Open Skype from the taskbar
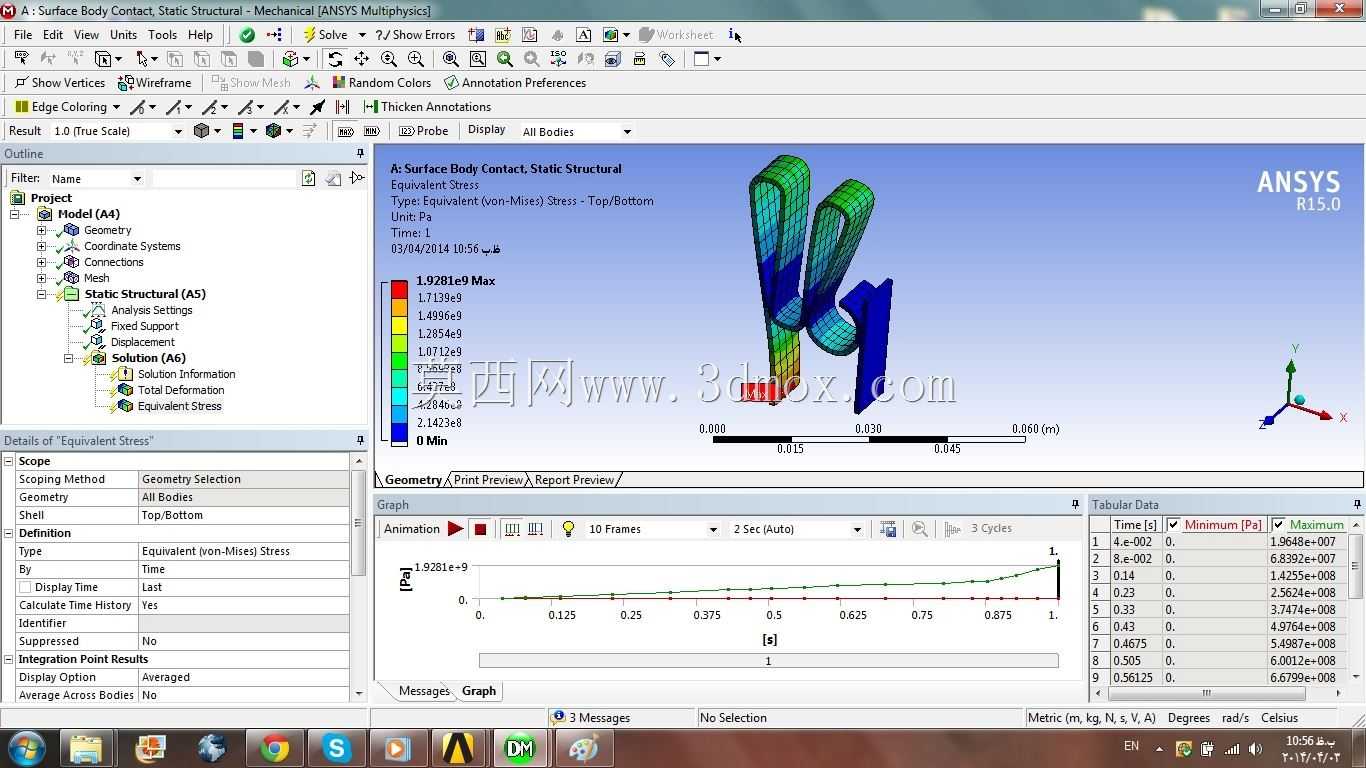The image size is (1366, 768). click(x=336, y=748)
